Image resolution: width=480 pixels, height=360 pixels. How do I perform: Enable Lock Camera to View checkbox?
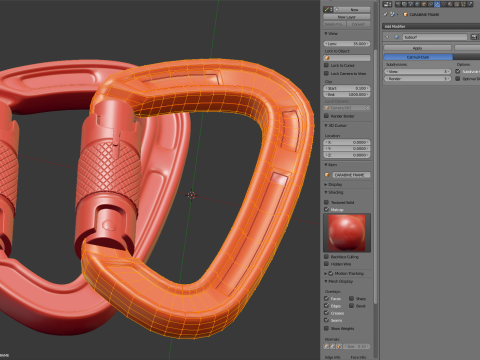(x=326, y=73)
